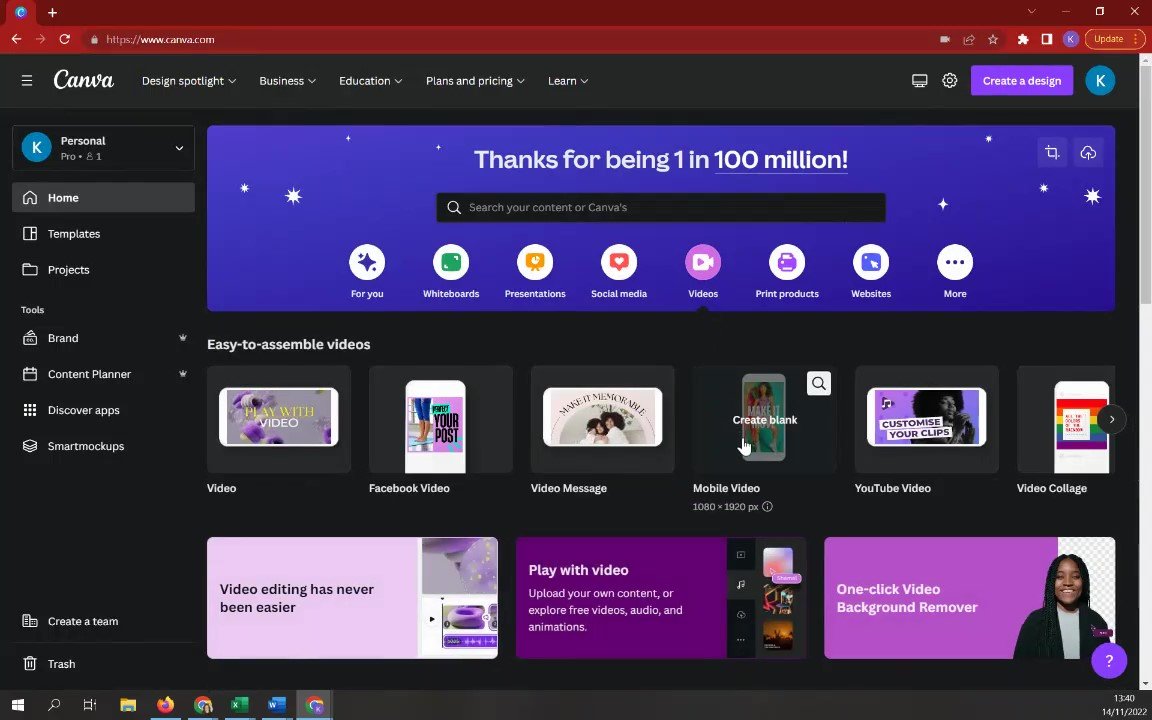Open the K account avatar in header
The width and height of the screenshot is (1152, 720).
(x=1100, y=81)
